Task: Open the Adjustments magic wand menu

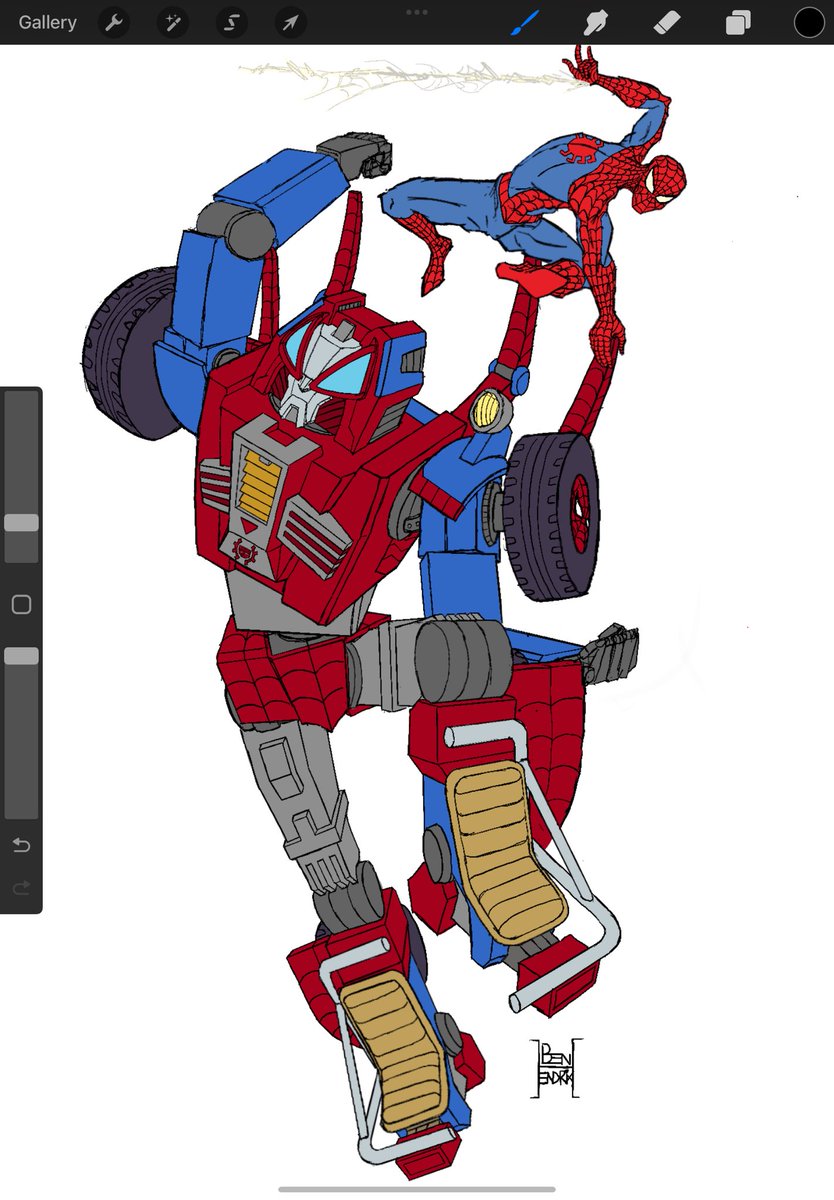Action: coord(173,22)
